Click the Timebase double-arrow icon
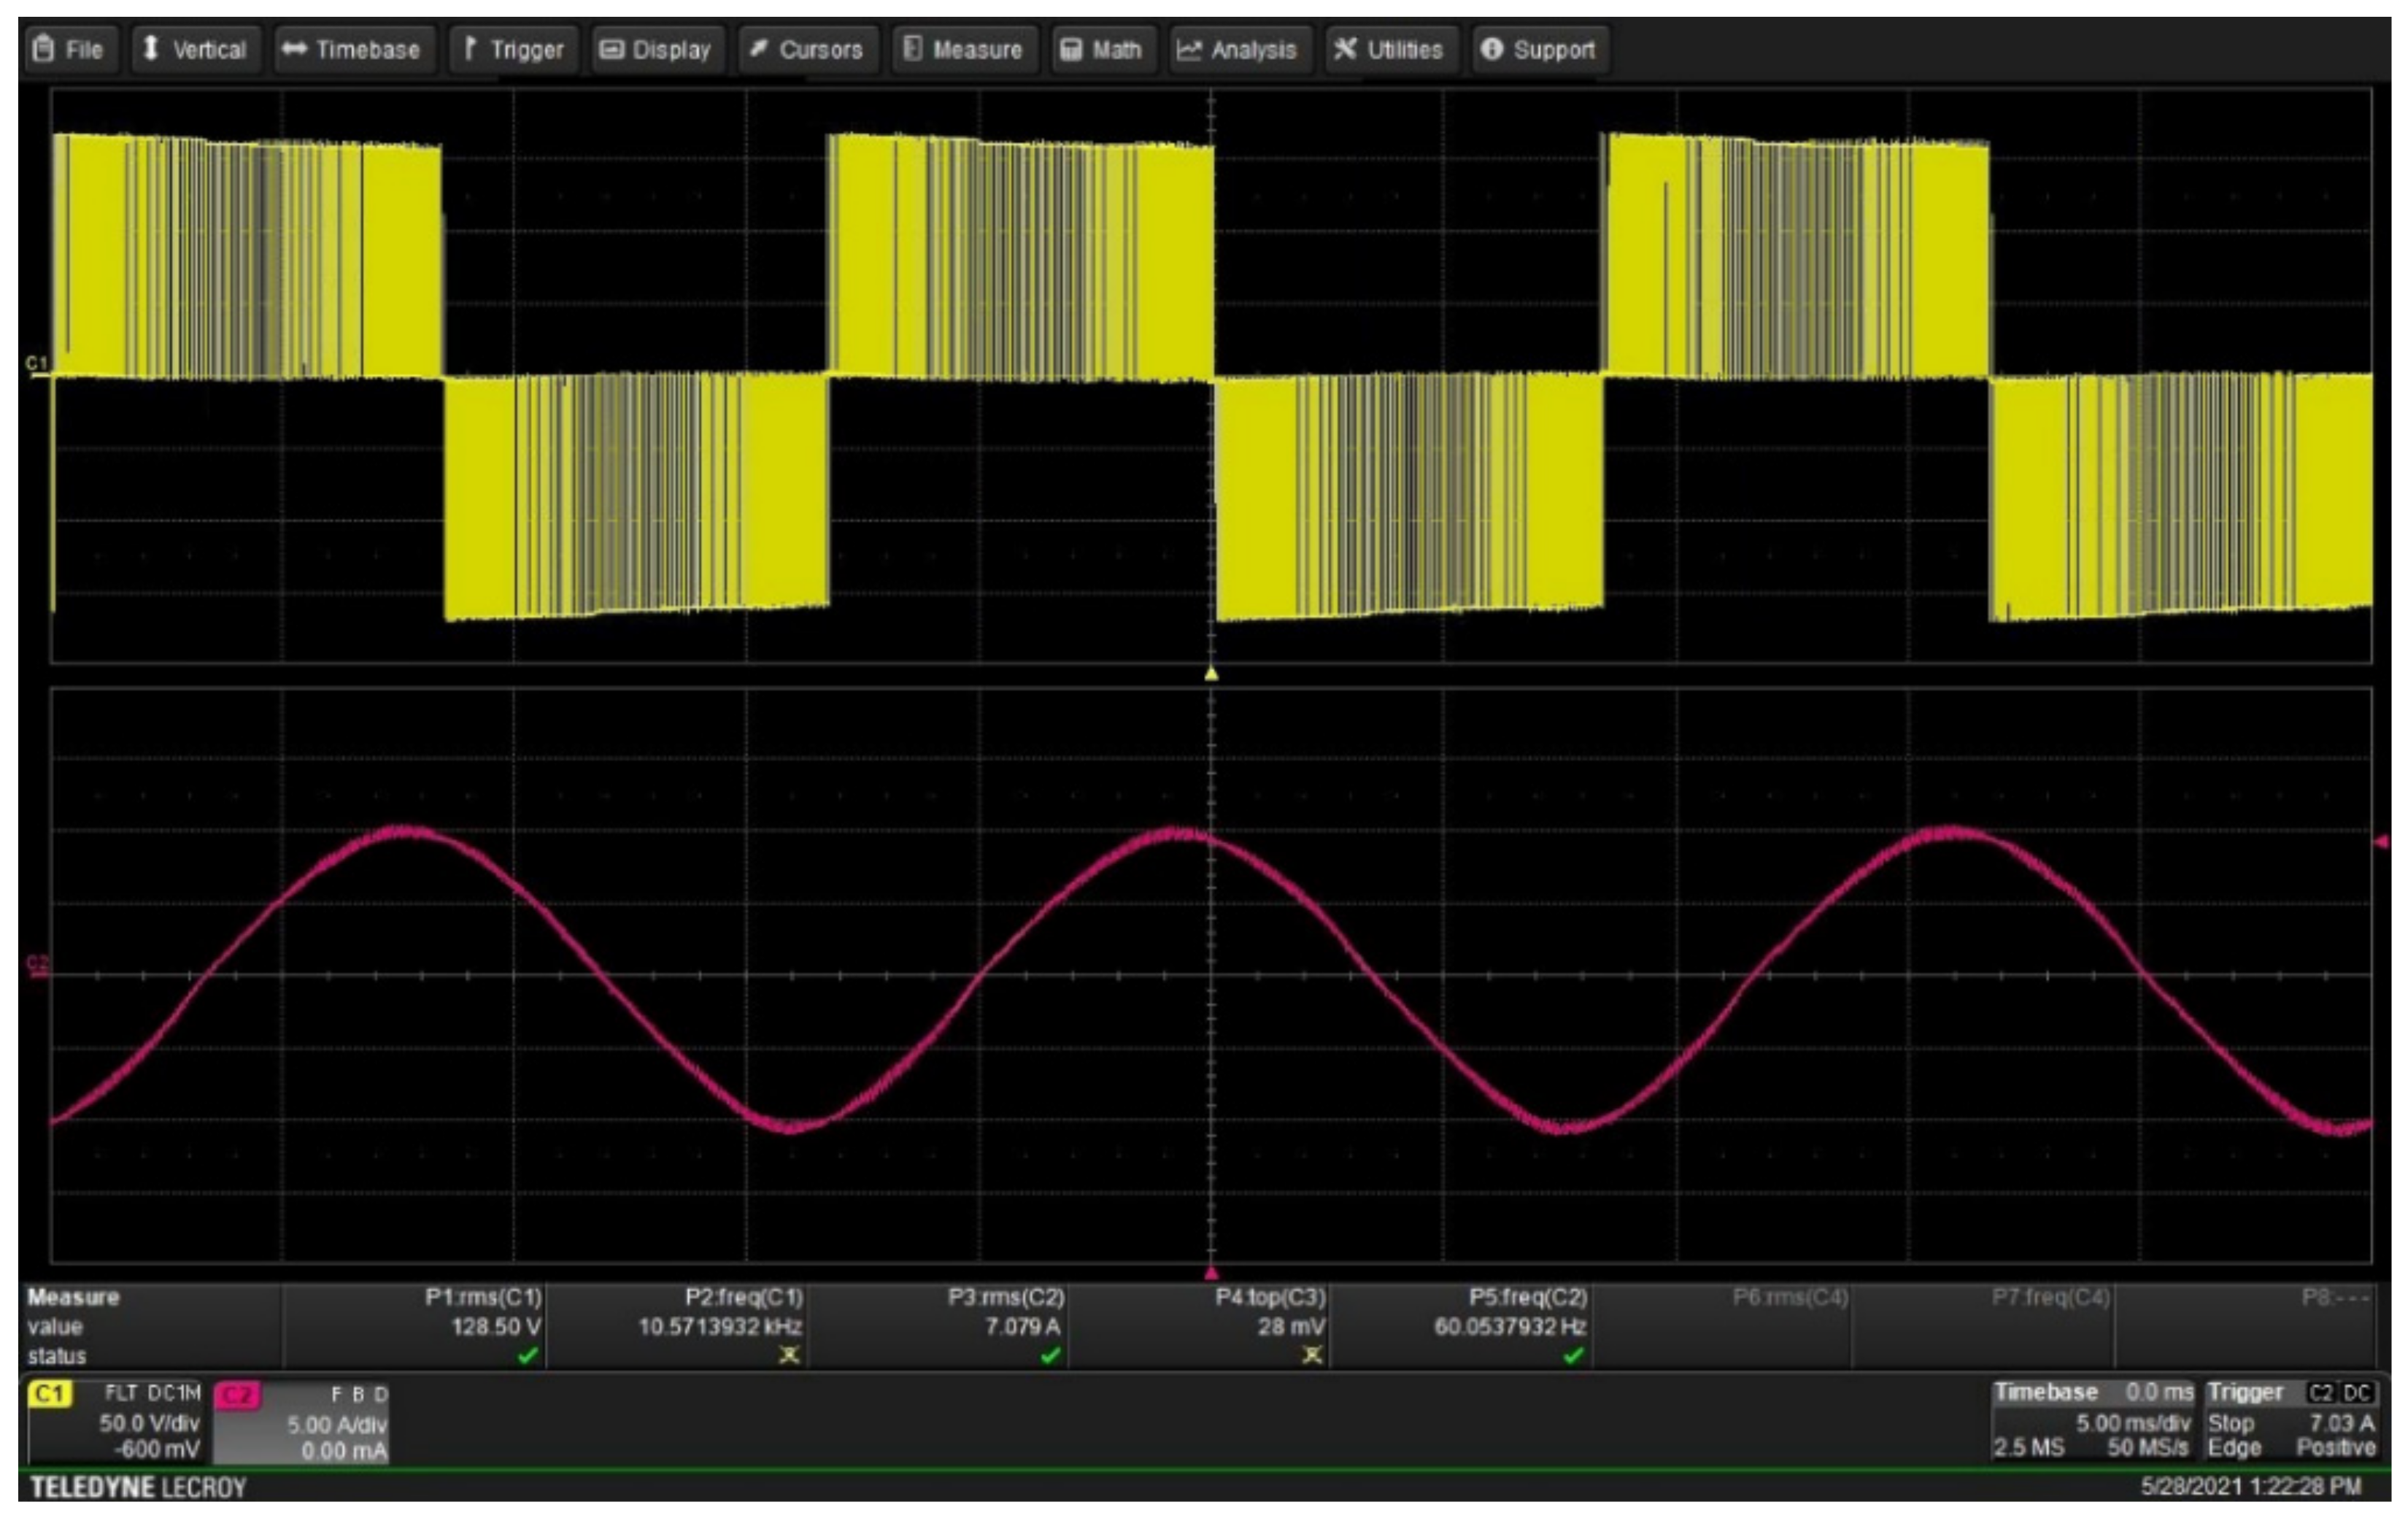 tap(294, 49)
